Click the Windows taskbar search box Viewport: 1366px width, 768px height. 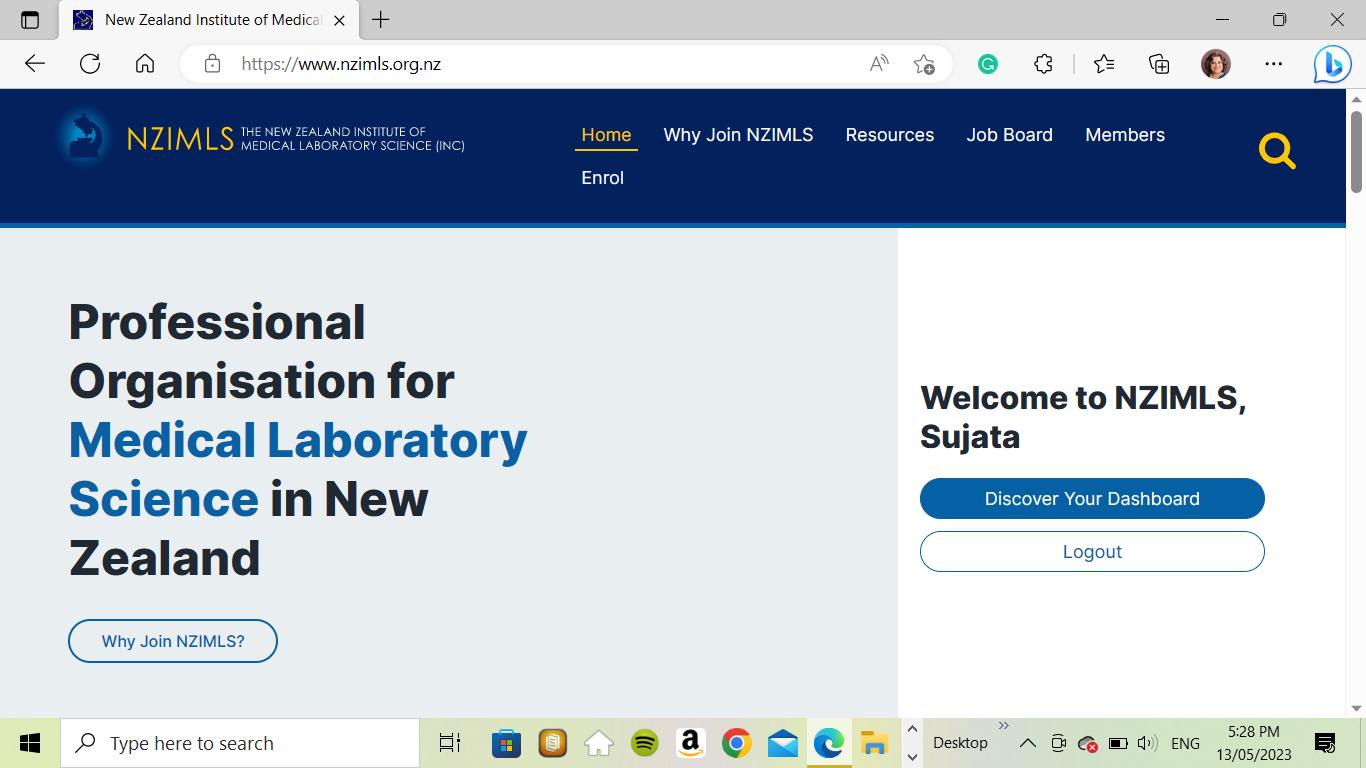(240, 743)
